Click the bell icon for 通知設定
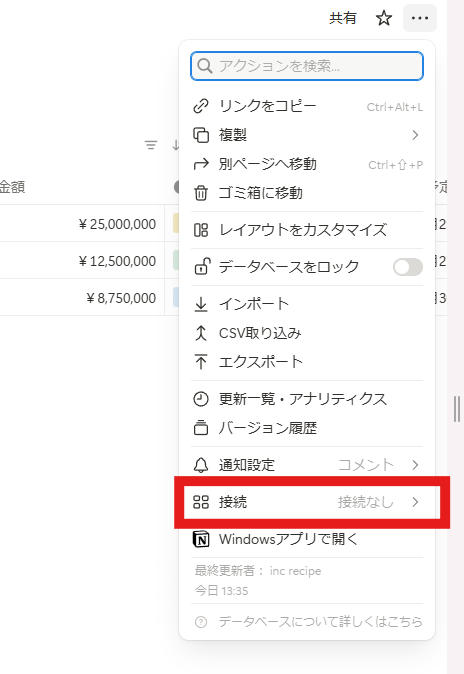 coord(201,465)
